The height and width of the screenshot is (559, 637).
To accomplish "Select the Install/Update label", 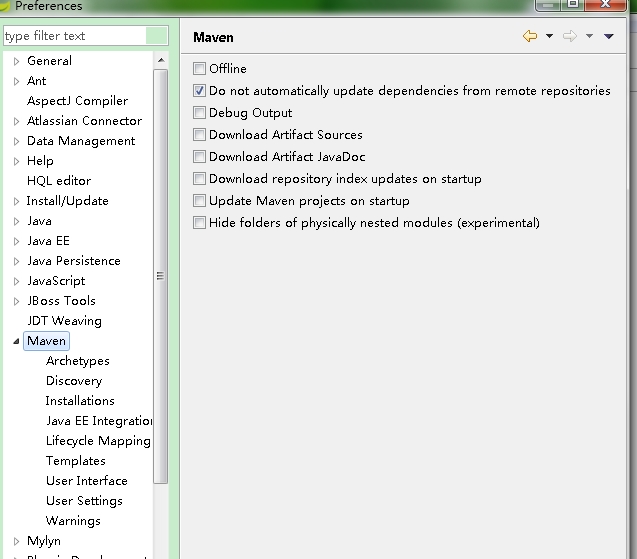I will [67, 201].
